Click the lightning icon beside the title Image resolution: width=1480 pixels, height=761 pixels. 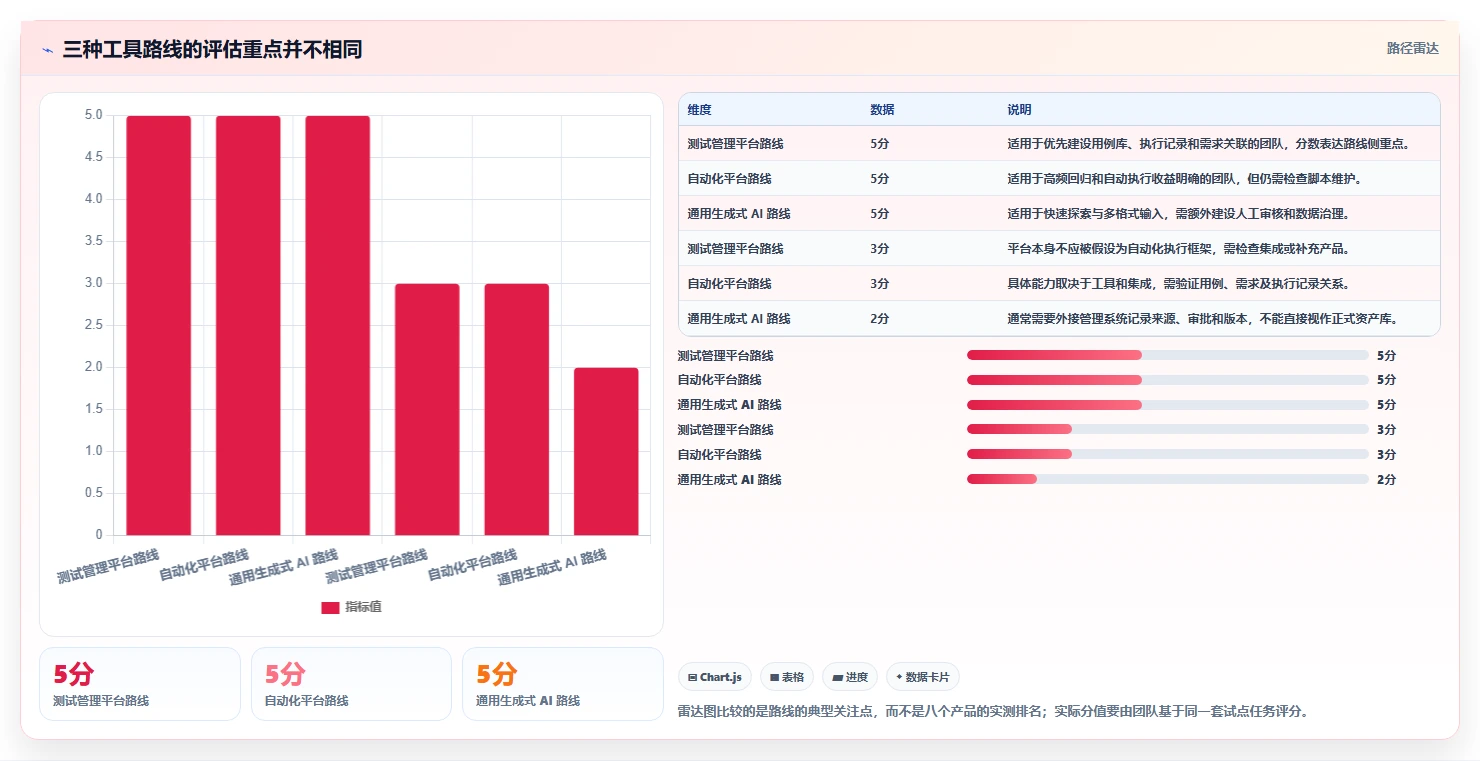[48, 50]
